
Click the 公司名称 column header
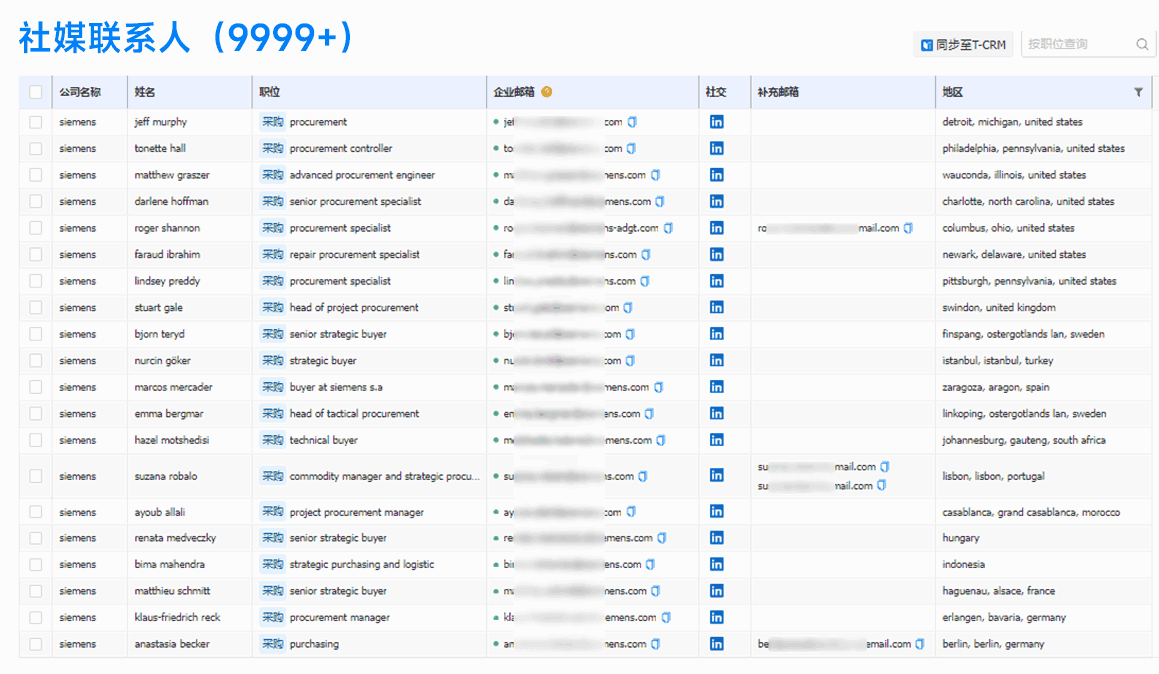pos(79,92)
